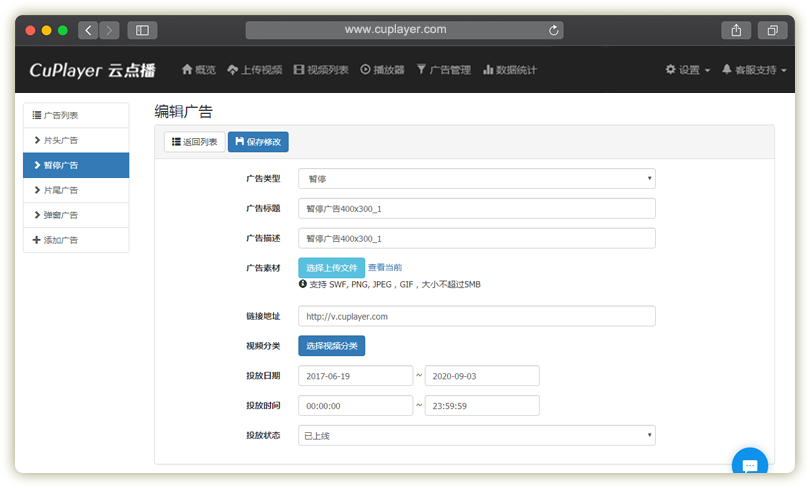Open the 广告类型 dropdown
The width and height of the screenshot is (810, 488).
click(476, 179)
